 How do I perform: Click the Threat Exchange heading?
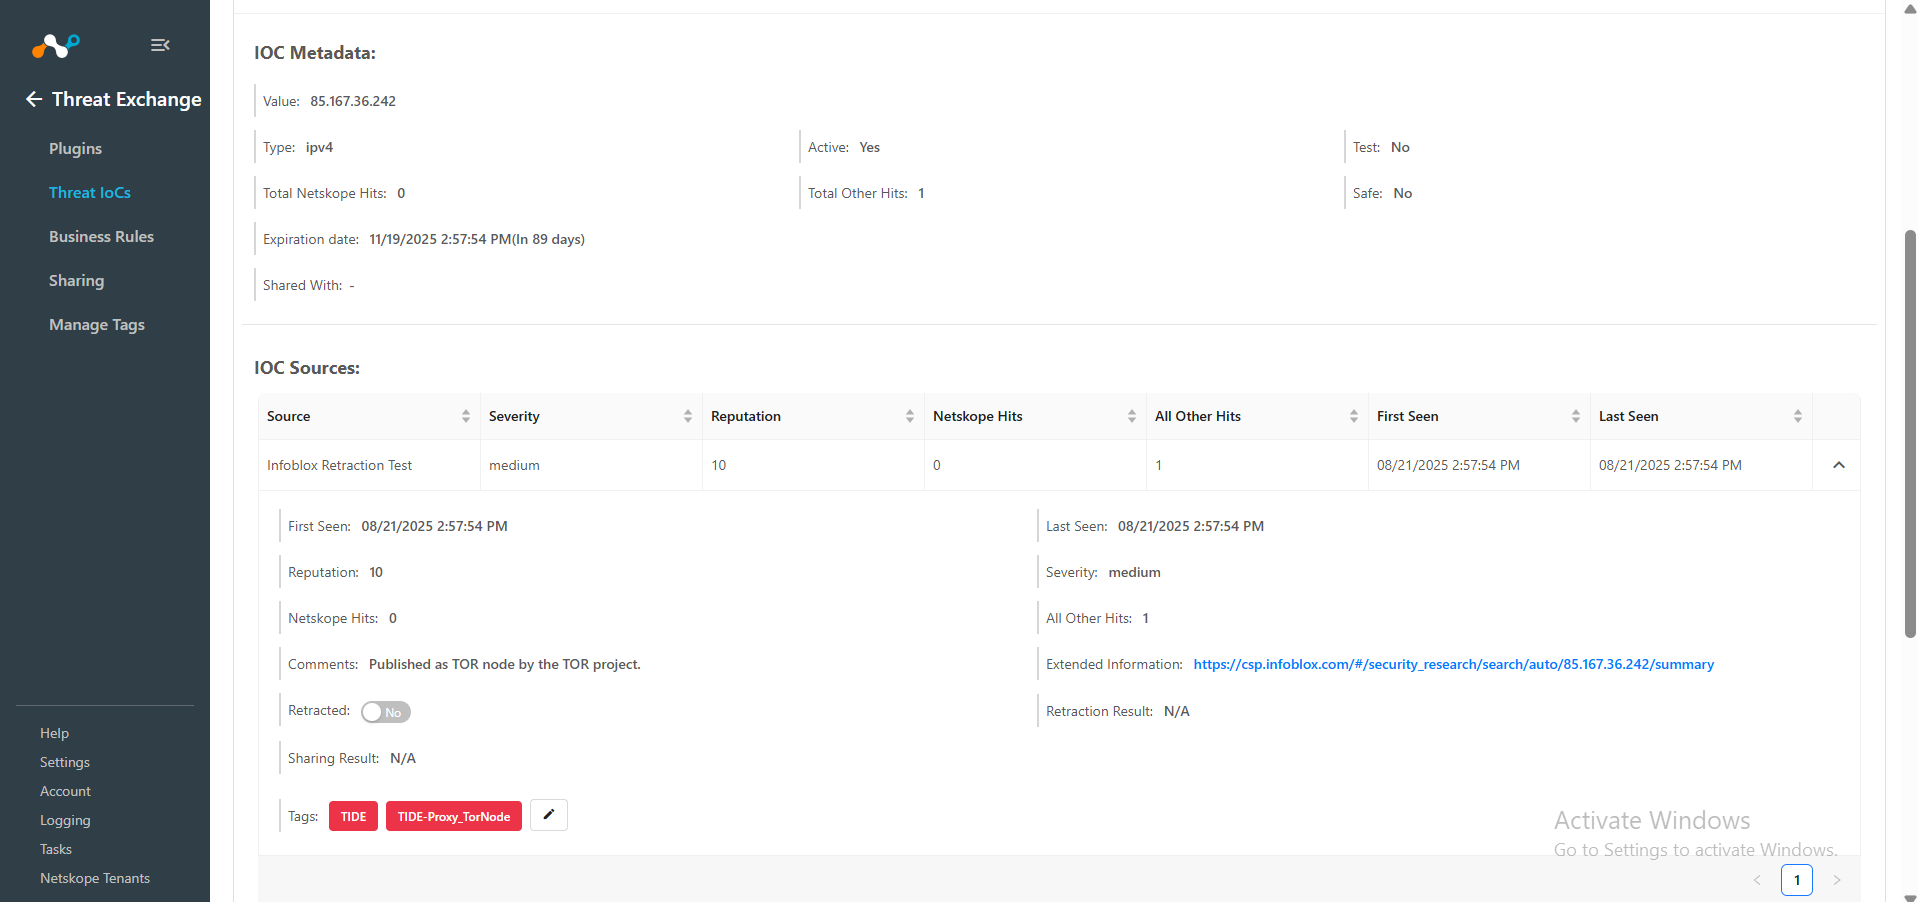tap(127, 99)
